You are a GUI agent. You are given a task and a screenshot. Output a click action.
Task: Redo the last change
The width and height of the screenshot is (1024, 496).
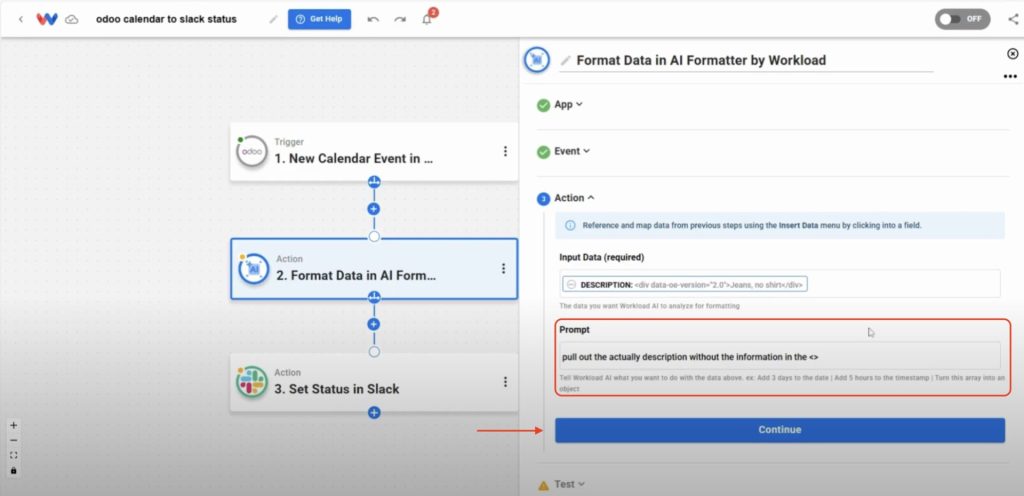click(400, 20)
